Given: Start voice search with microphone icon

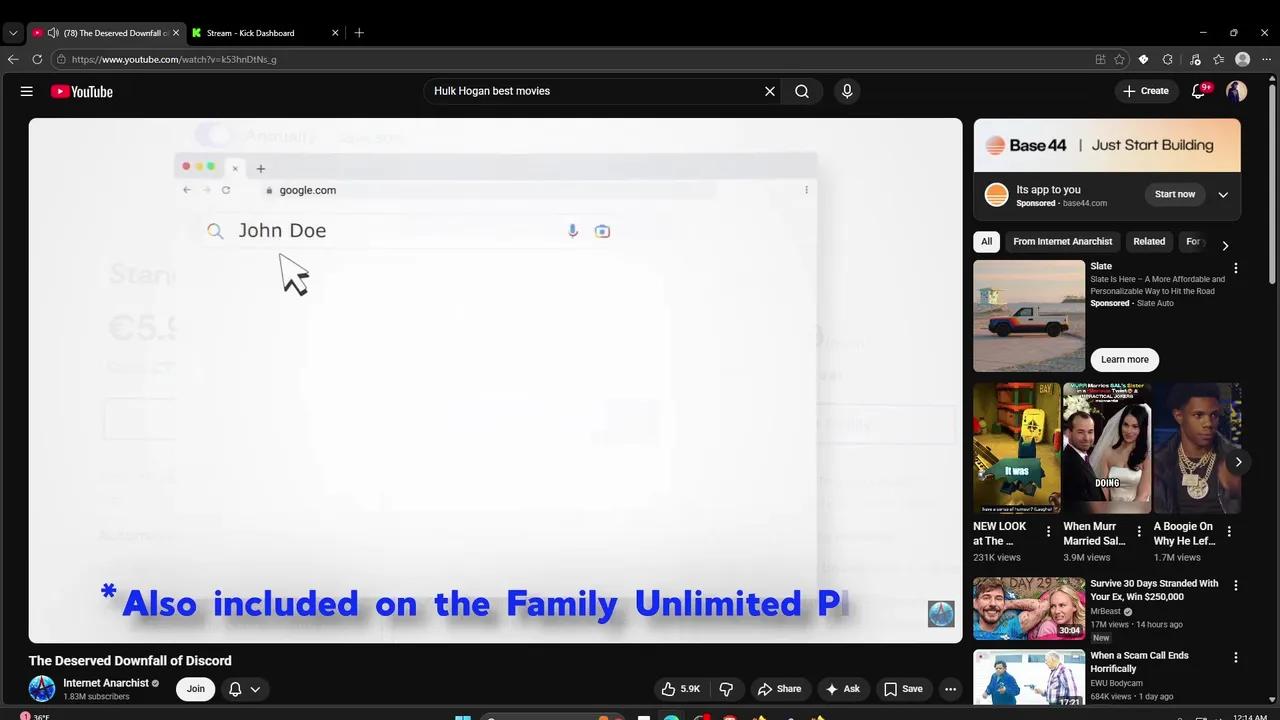Looking at the screenshot, I should (847, 91).
